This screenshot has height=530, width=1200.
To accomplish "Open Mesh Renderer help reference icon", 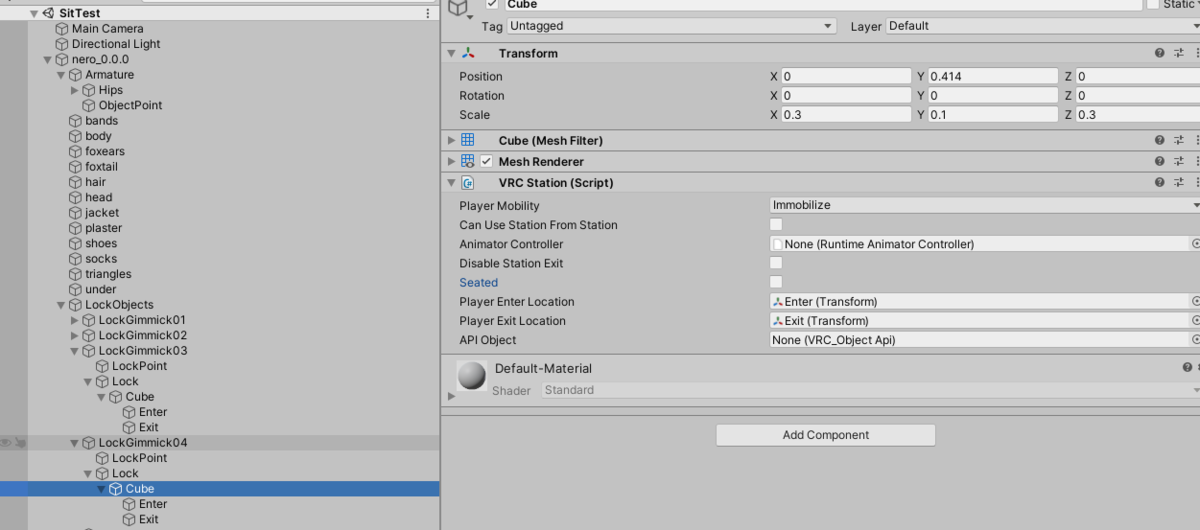I will [1159, 162].
